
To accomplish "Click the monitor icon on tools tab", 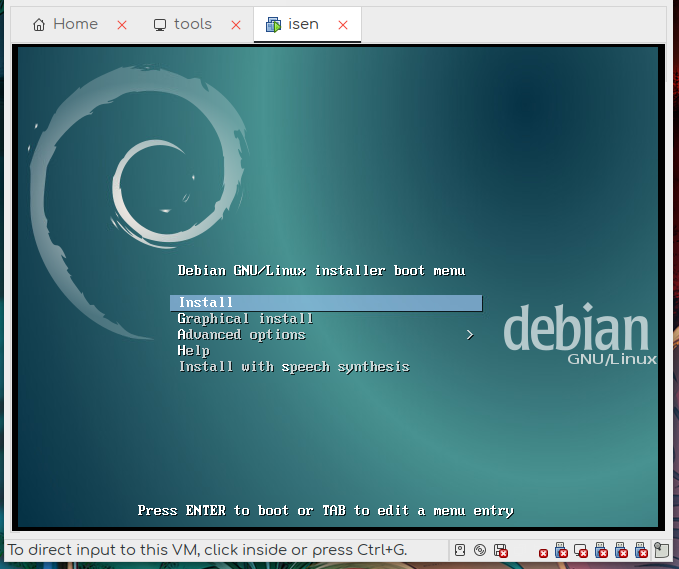I will (160, 25).
